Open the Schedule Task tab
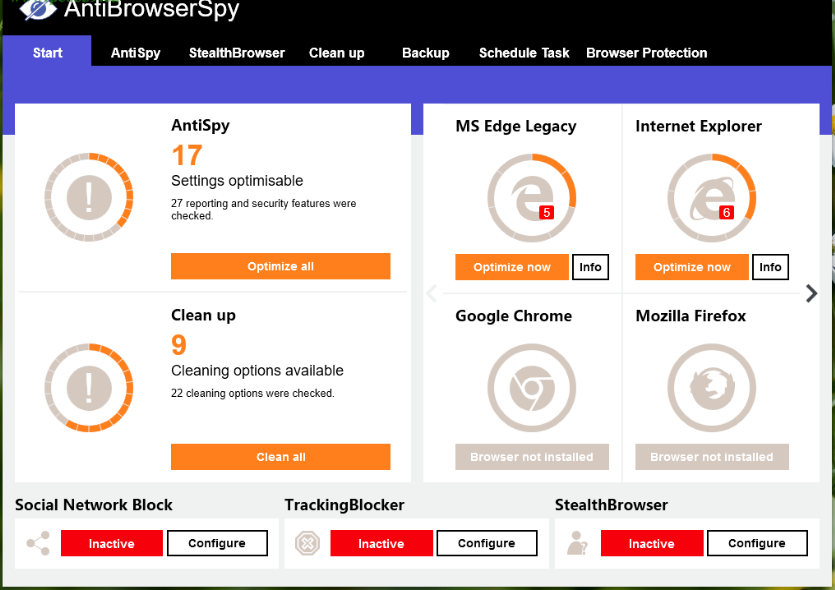 tap(524, 53)
